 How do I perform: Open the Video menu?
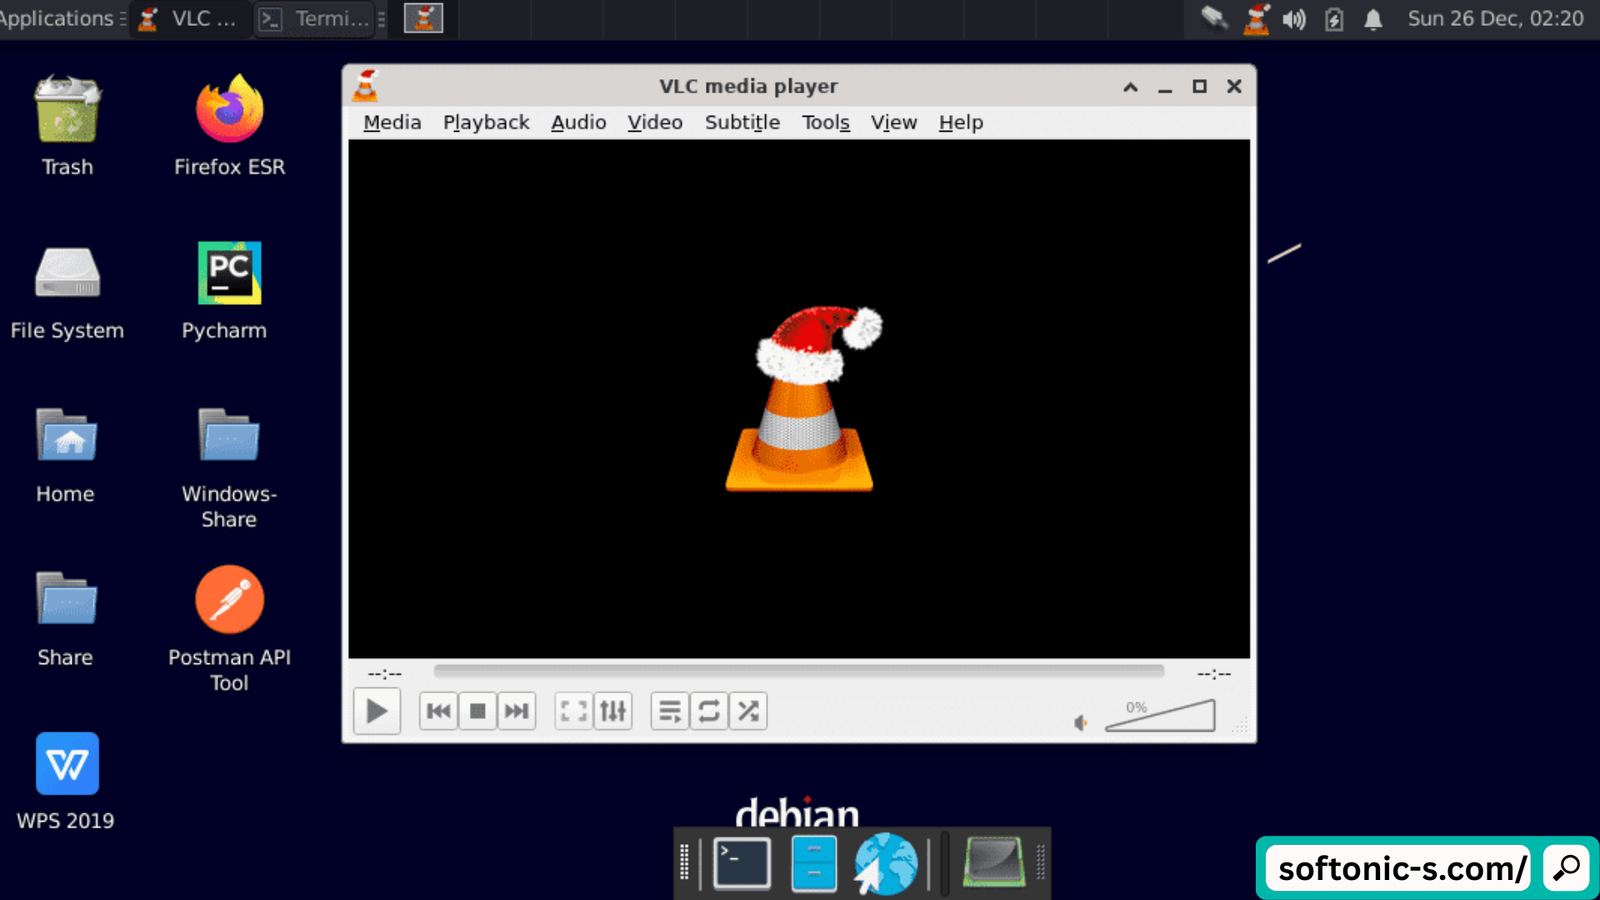pyautogui.click(x=655, y=122)
